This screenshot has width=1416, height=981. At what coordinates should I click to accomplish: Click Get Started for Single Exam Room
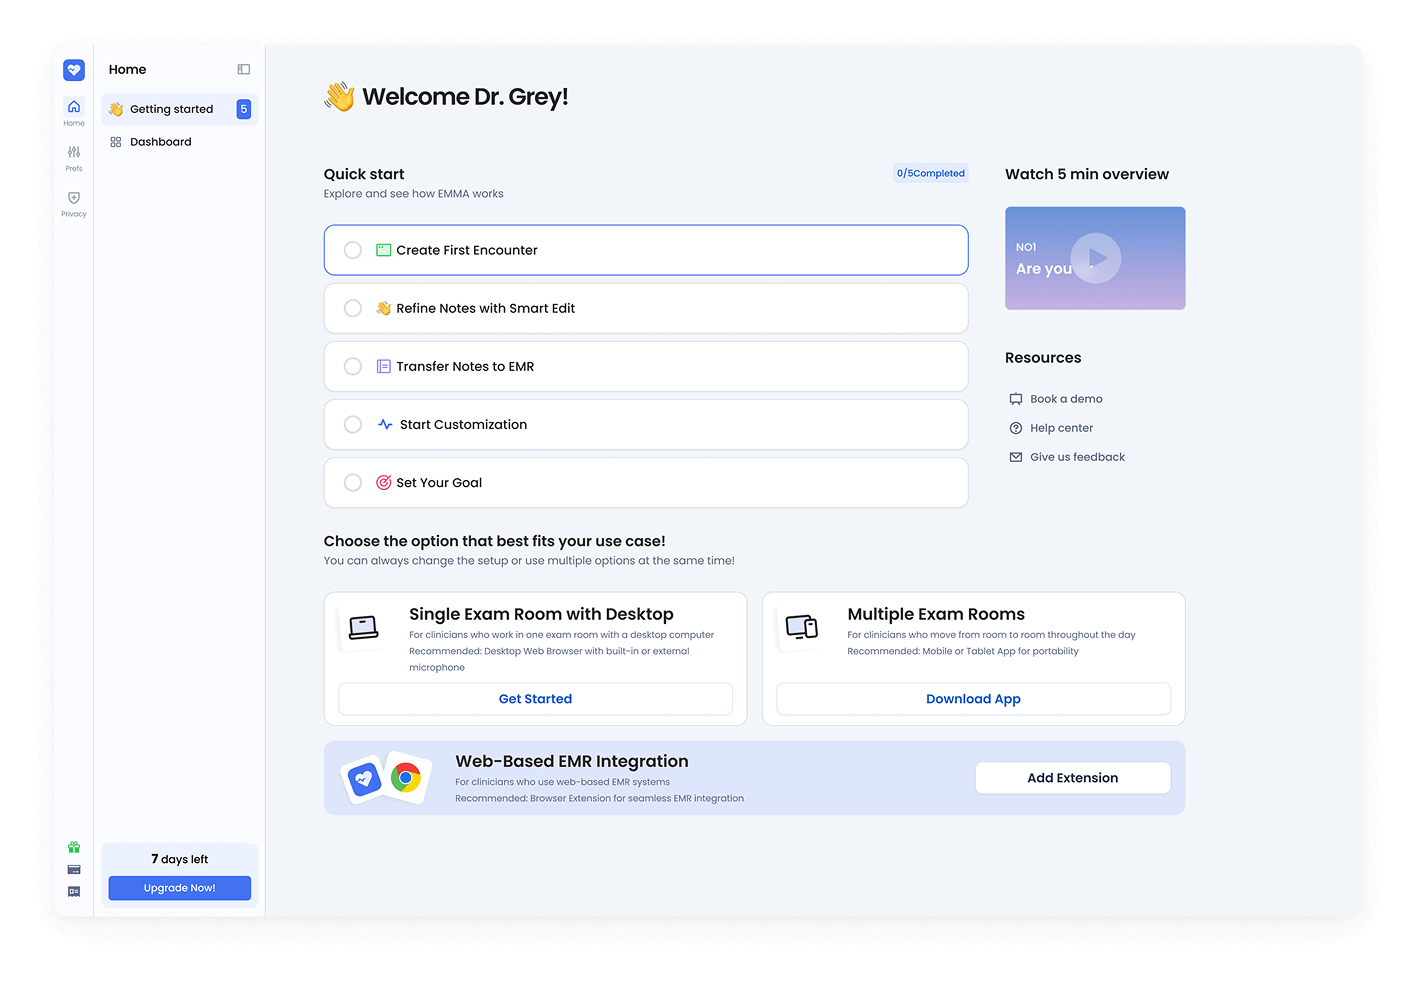coord(535,699)
